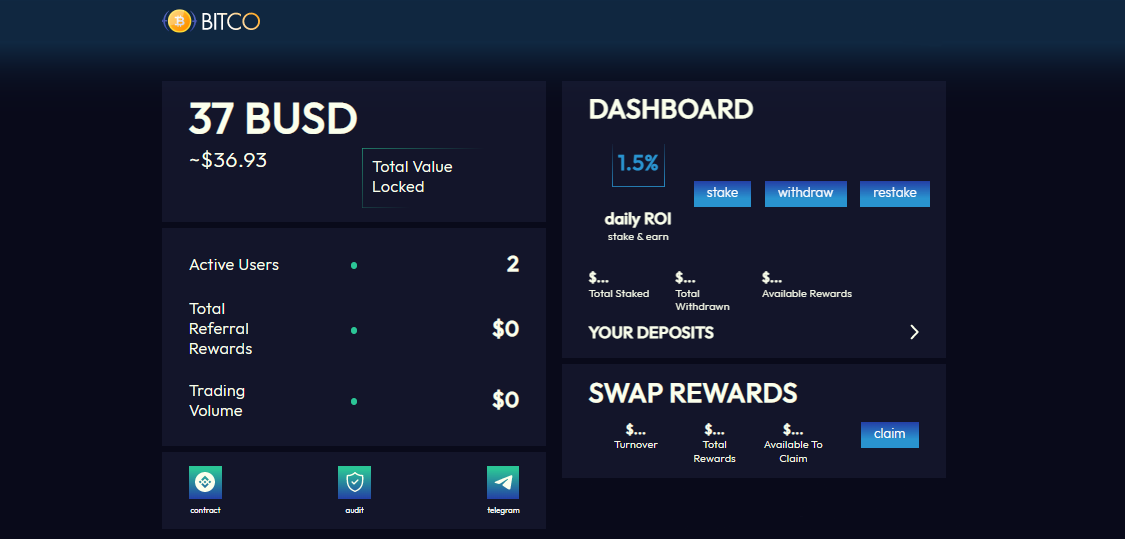The width and height of the screenshot is (1125, 539).
Task: Click the Total Referral Rewards label
Action: pos(220,329)
